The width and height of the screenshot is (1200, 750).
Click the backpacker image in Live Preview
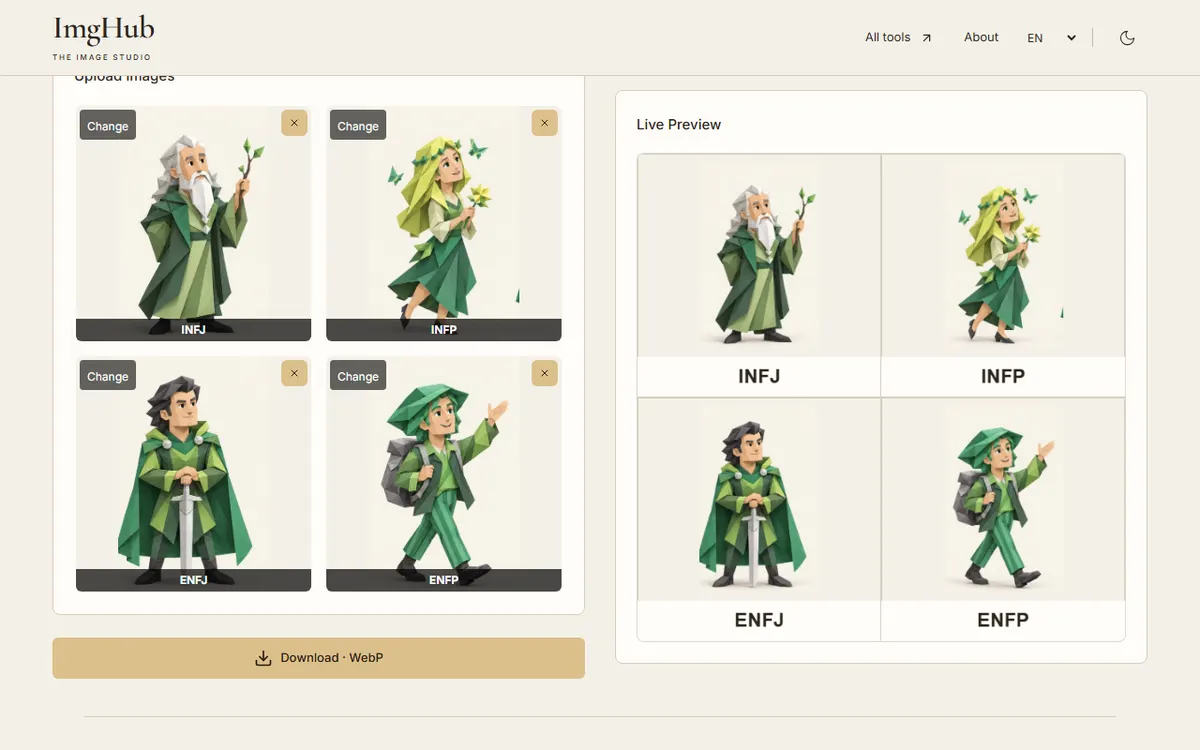(x=1003, y=500)
